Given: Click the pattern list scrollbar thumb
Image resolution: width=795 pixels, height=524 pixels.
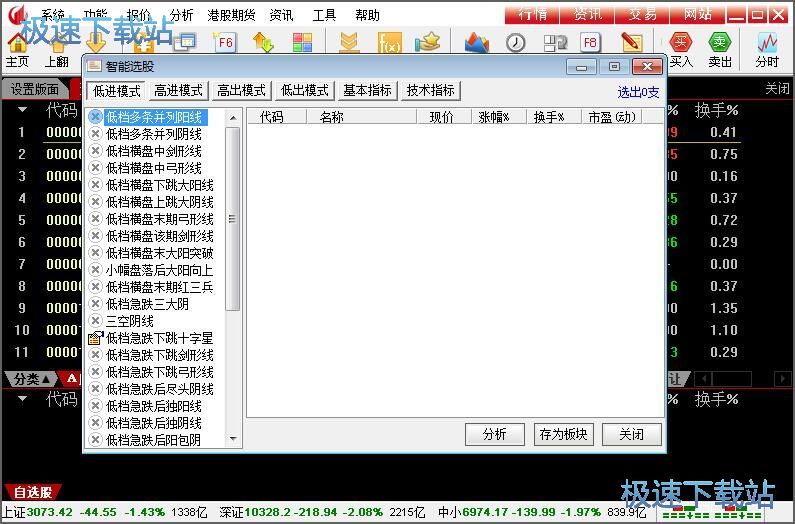Looking at the screenshot, I should point(233,219).
